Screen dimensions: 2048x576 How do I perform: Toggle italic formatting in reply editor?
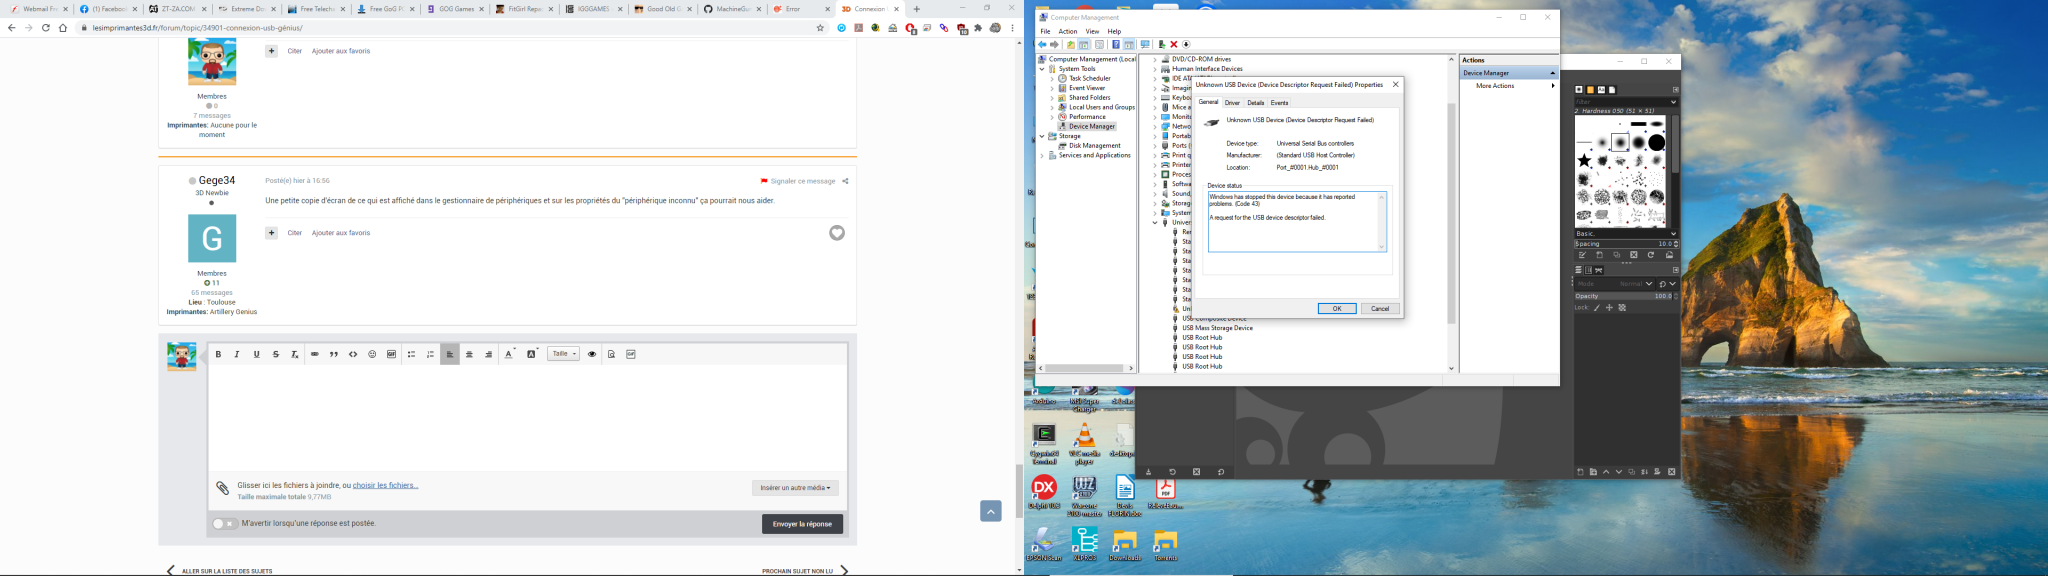[x=237, y=354]
